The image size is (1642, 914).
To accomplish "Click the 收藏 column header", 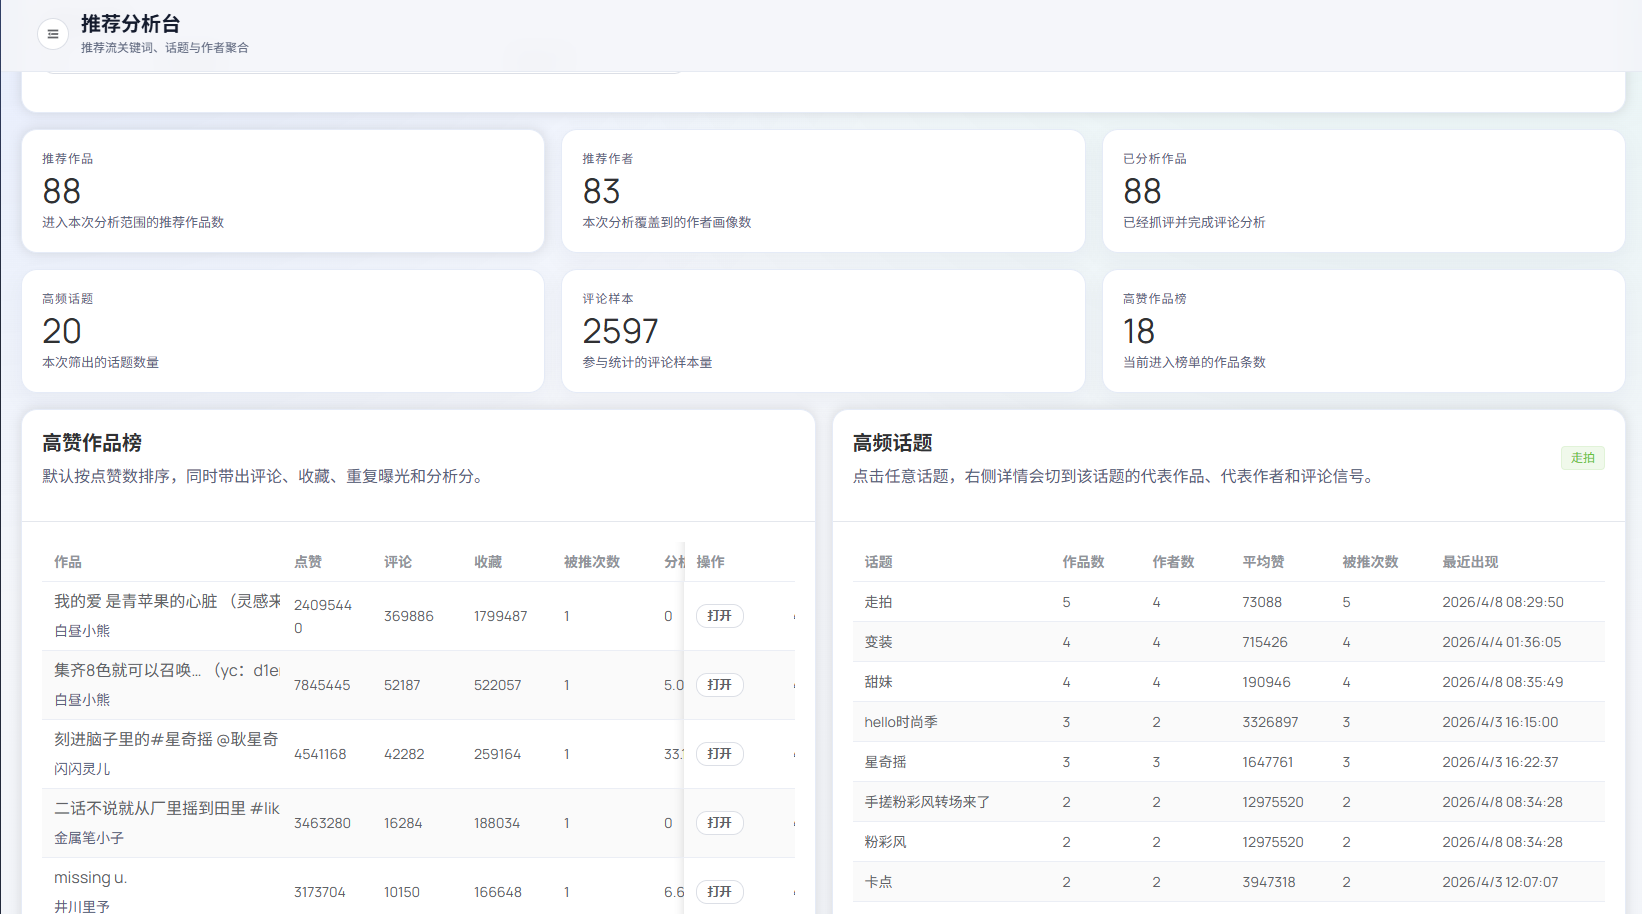I will click(488, 562).
